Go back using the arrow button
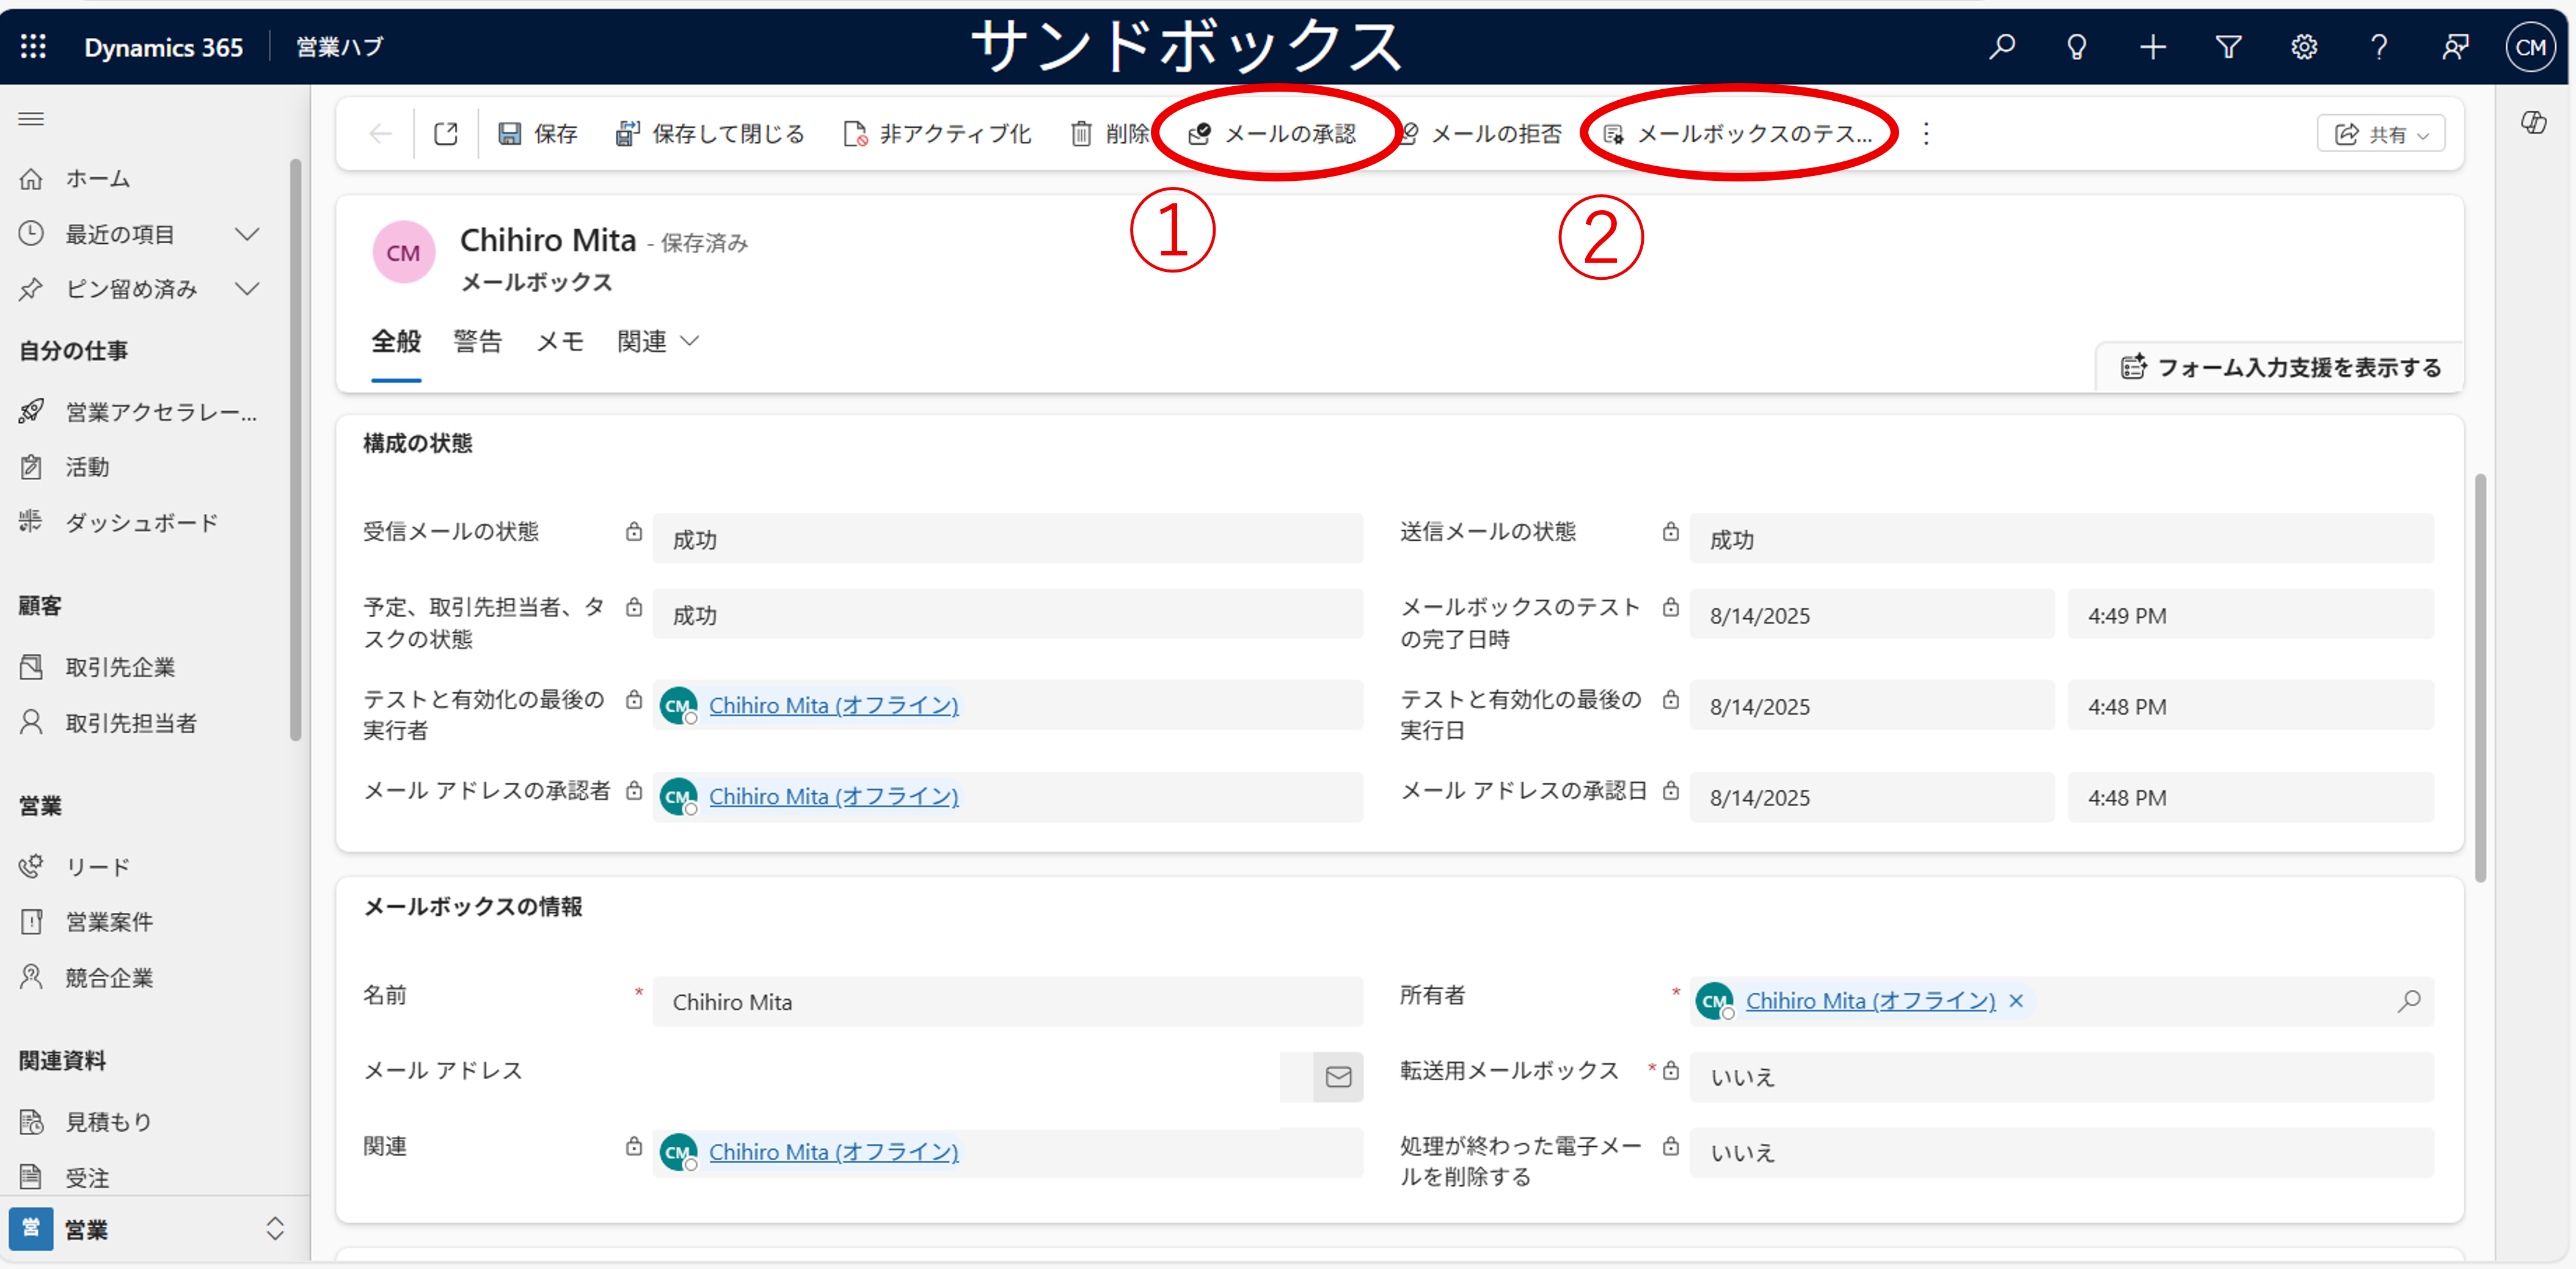 click(x=380, y=134)
